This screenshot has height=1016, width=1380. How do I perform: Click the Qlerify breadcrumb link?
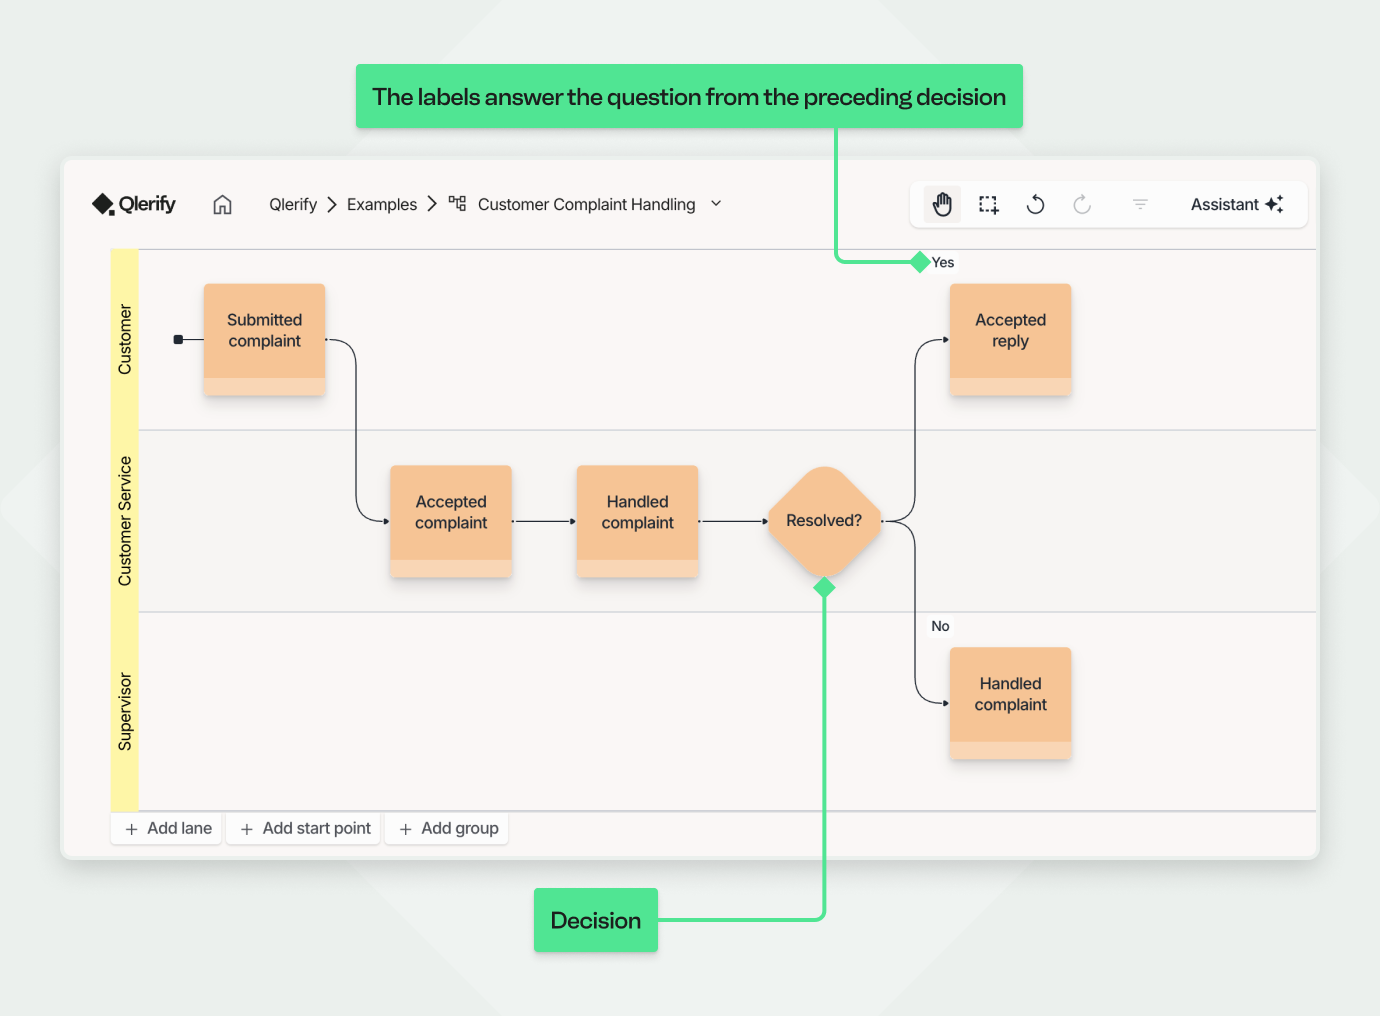(x=293, y=204)
